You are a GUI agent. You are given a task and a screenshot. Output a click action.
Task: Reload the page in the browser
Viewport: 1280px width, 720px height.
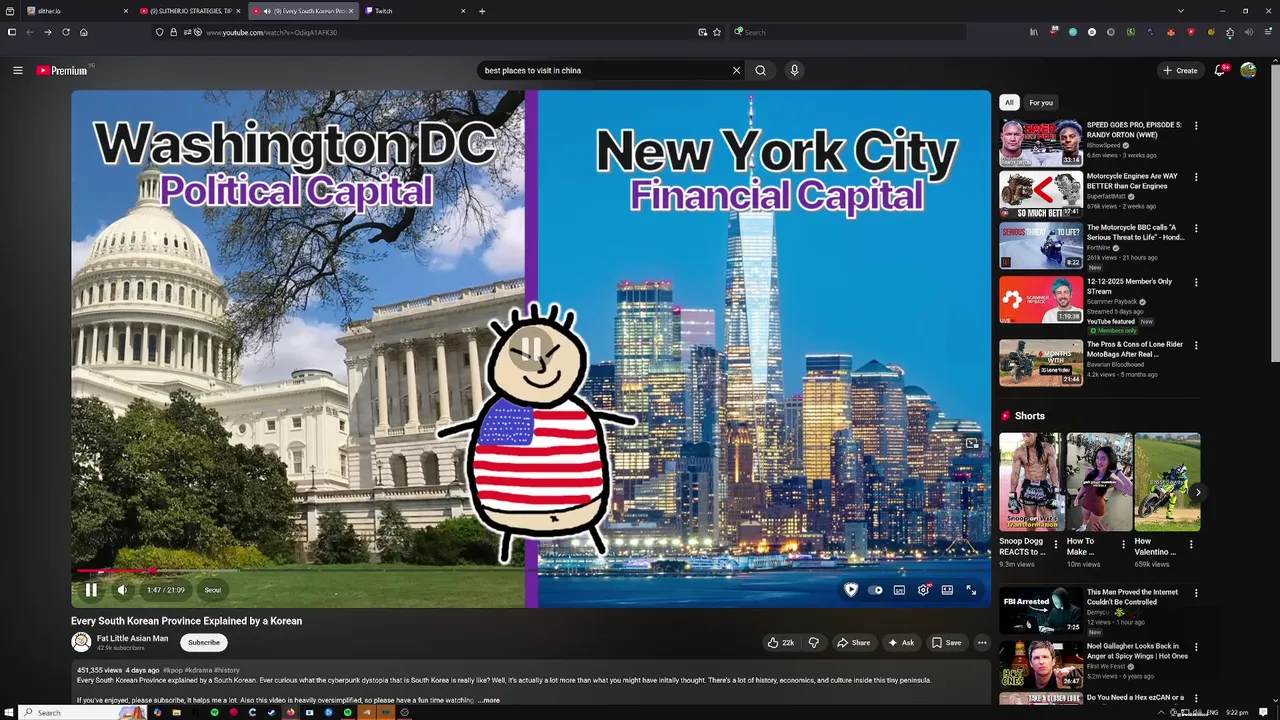pos(66,32)
